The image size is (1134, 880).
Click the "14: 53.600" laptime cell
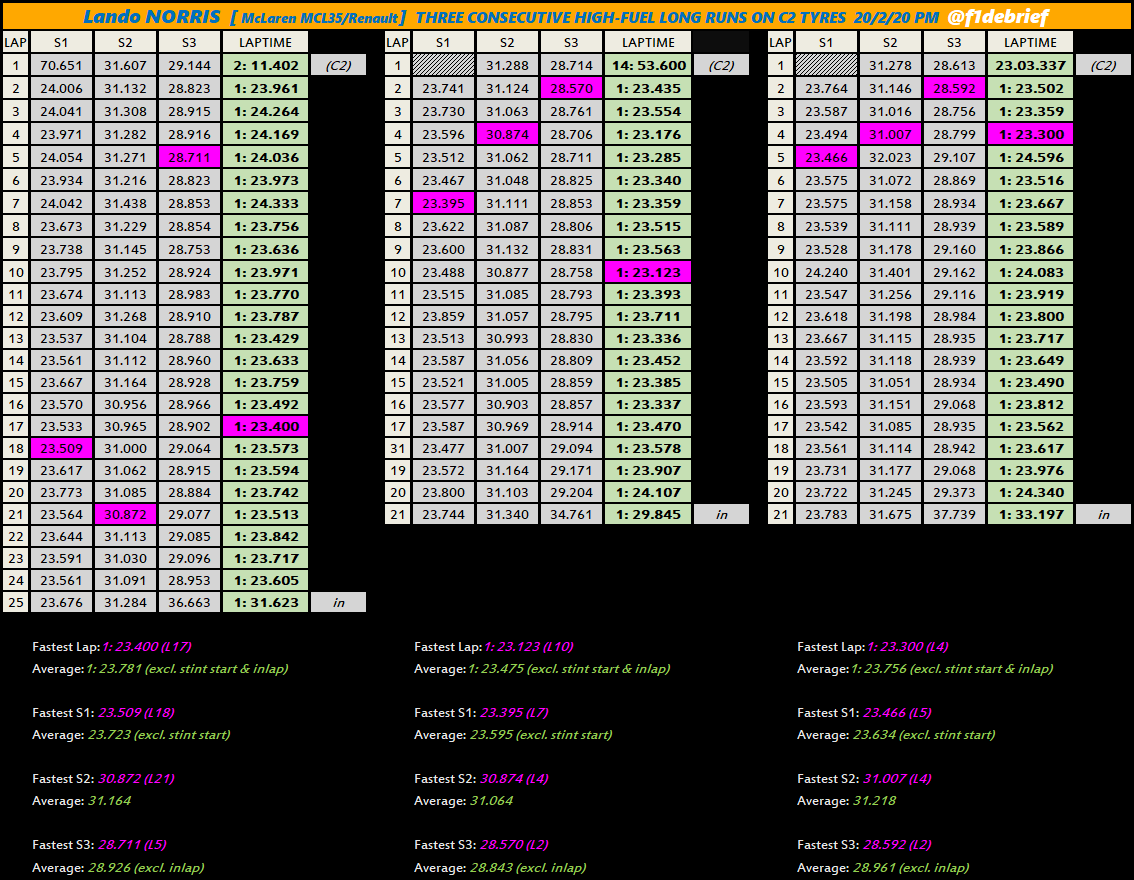648,65
